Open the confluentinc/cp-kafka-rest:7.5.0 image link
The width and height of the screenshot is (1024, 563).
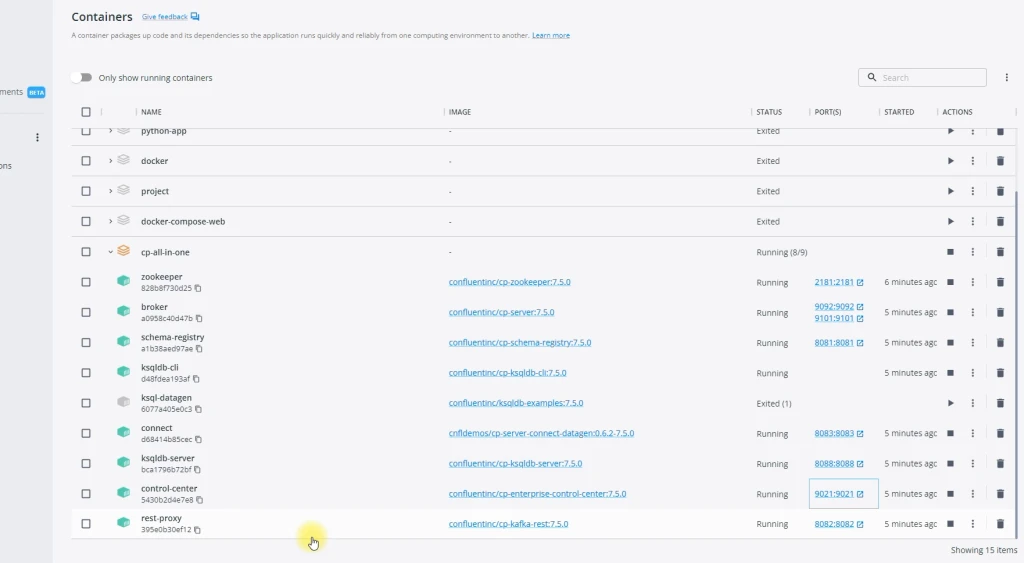(x=508, y=524)
